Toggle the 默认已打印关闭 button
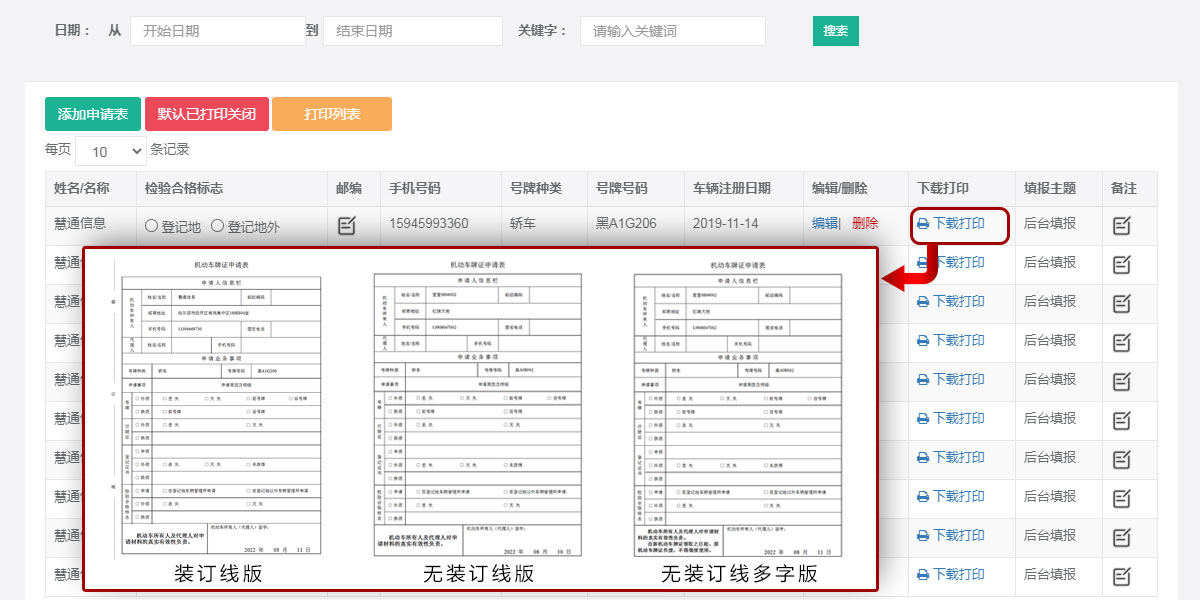This screenshot has width=1200, height=600. [x=206, y=114]
